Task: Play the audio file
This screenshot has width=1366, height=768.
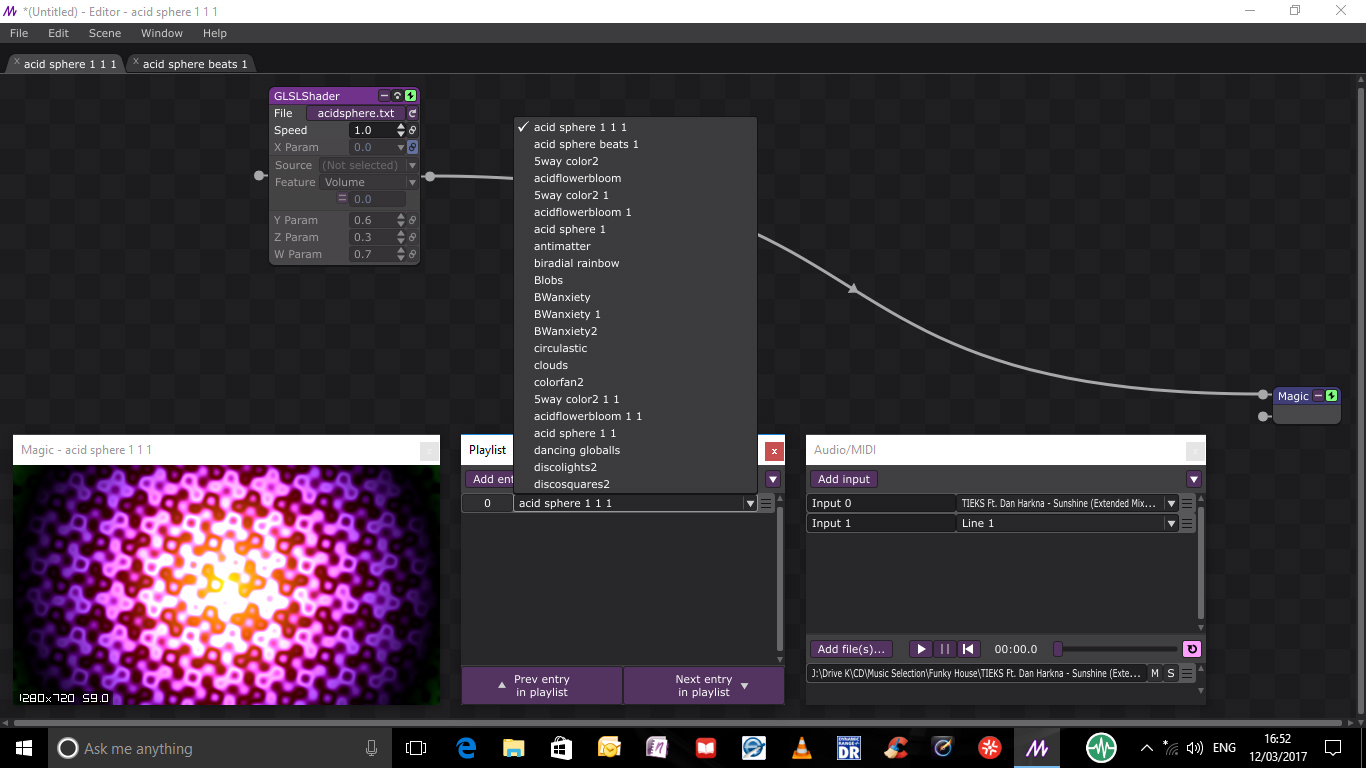Action: pyautogui.click(x=922, y=649)
